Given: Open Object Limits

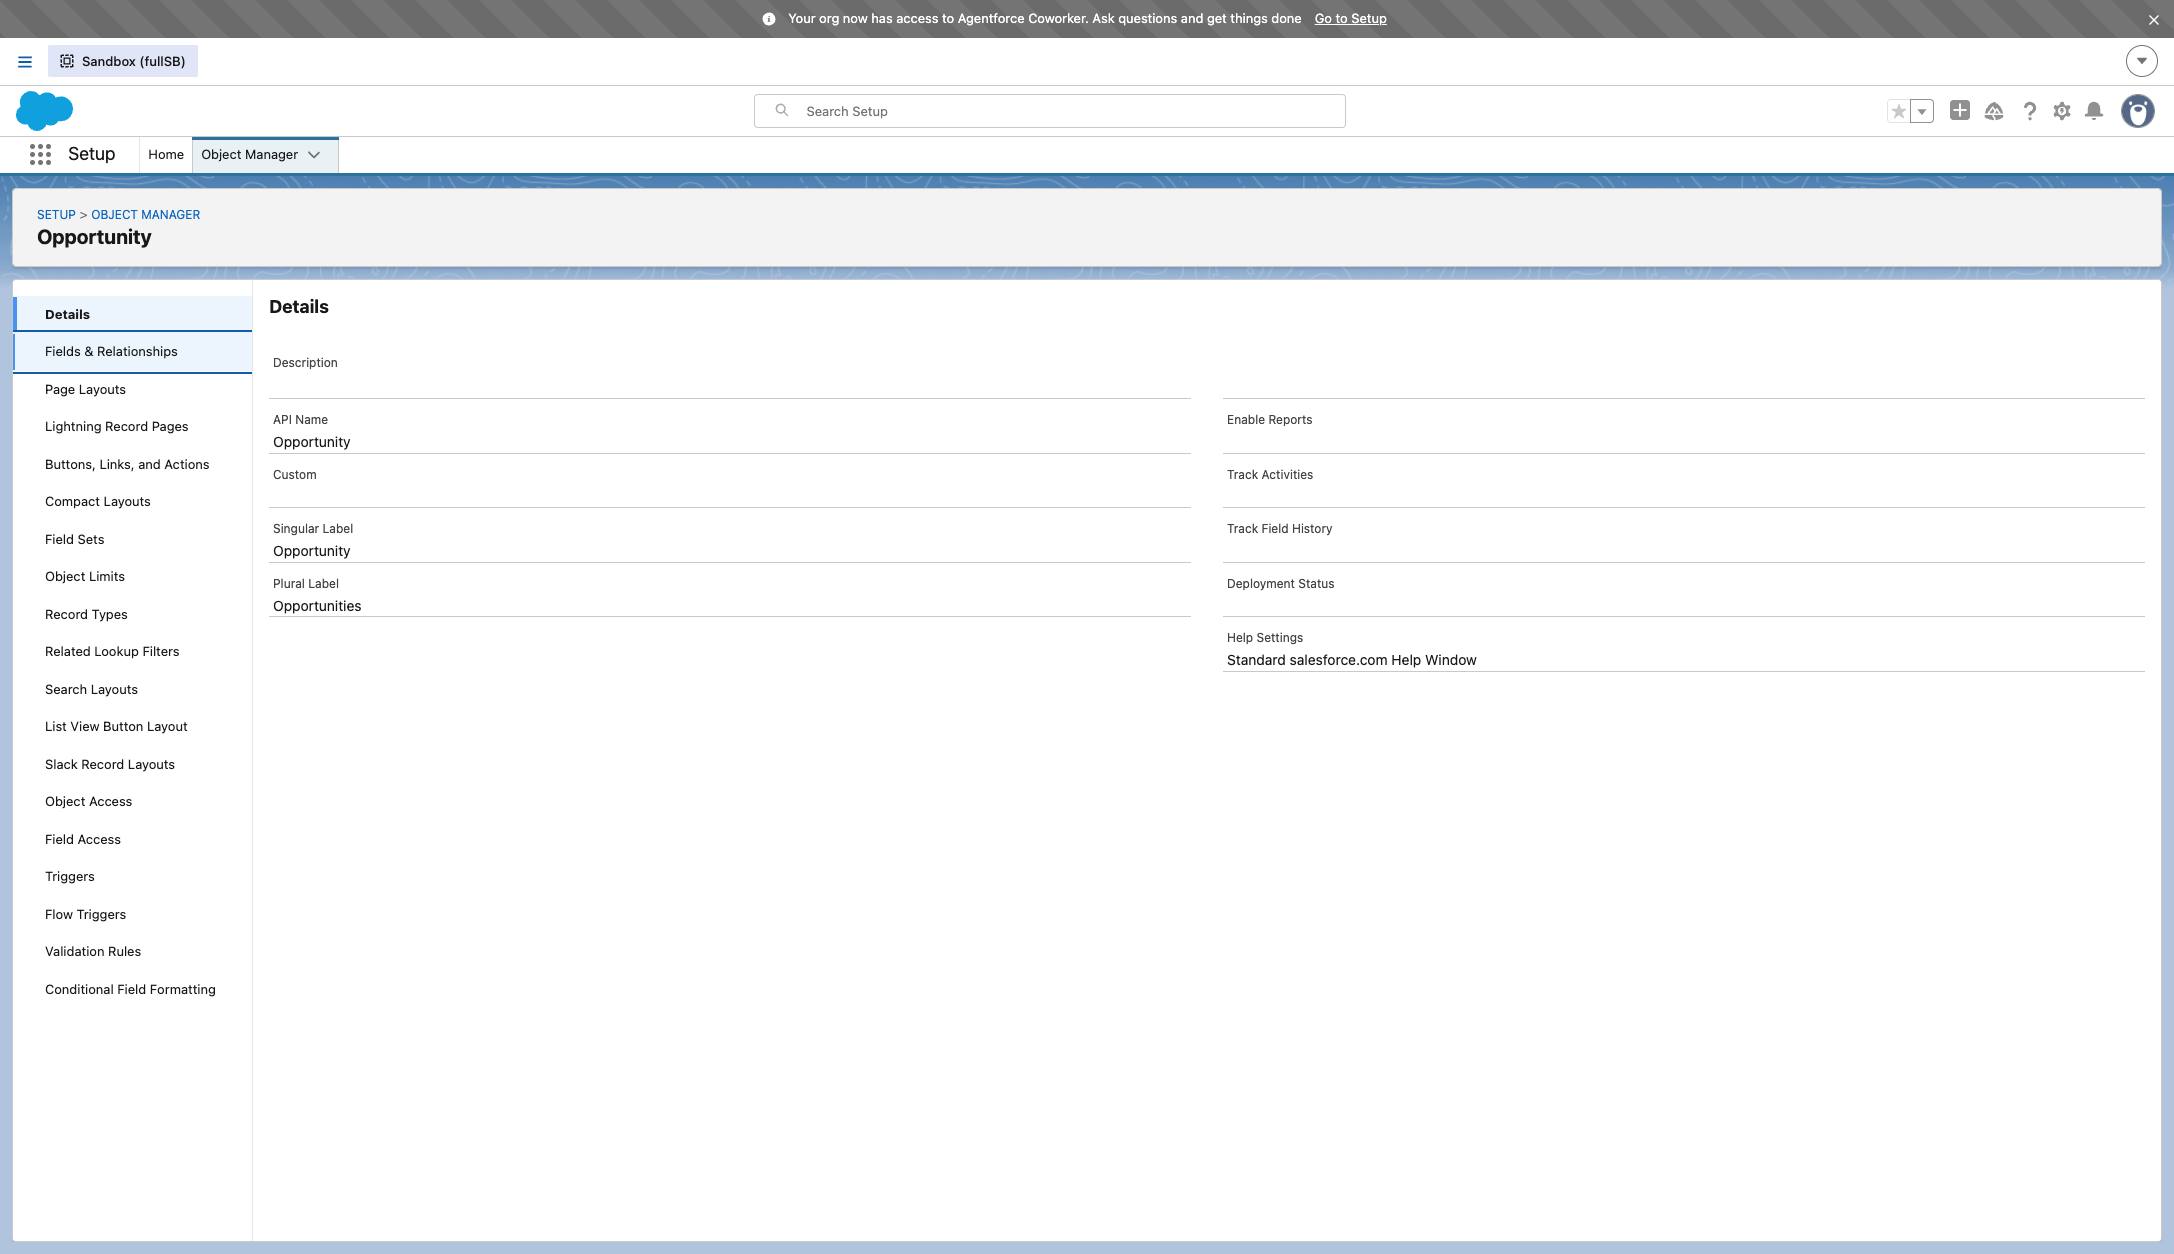Looking at the screenshot, I should [x=133, y=577].
